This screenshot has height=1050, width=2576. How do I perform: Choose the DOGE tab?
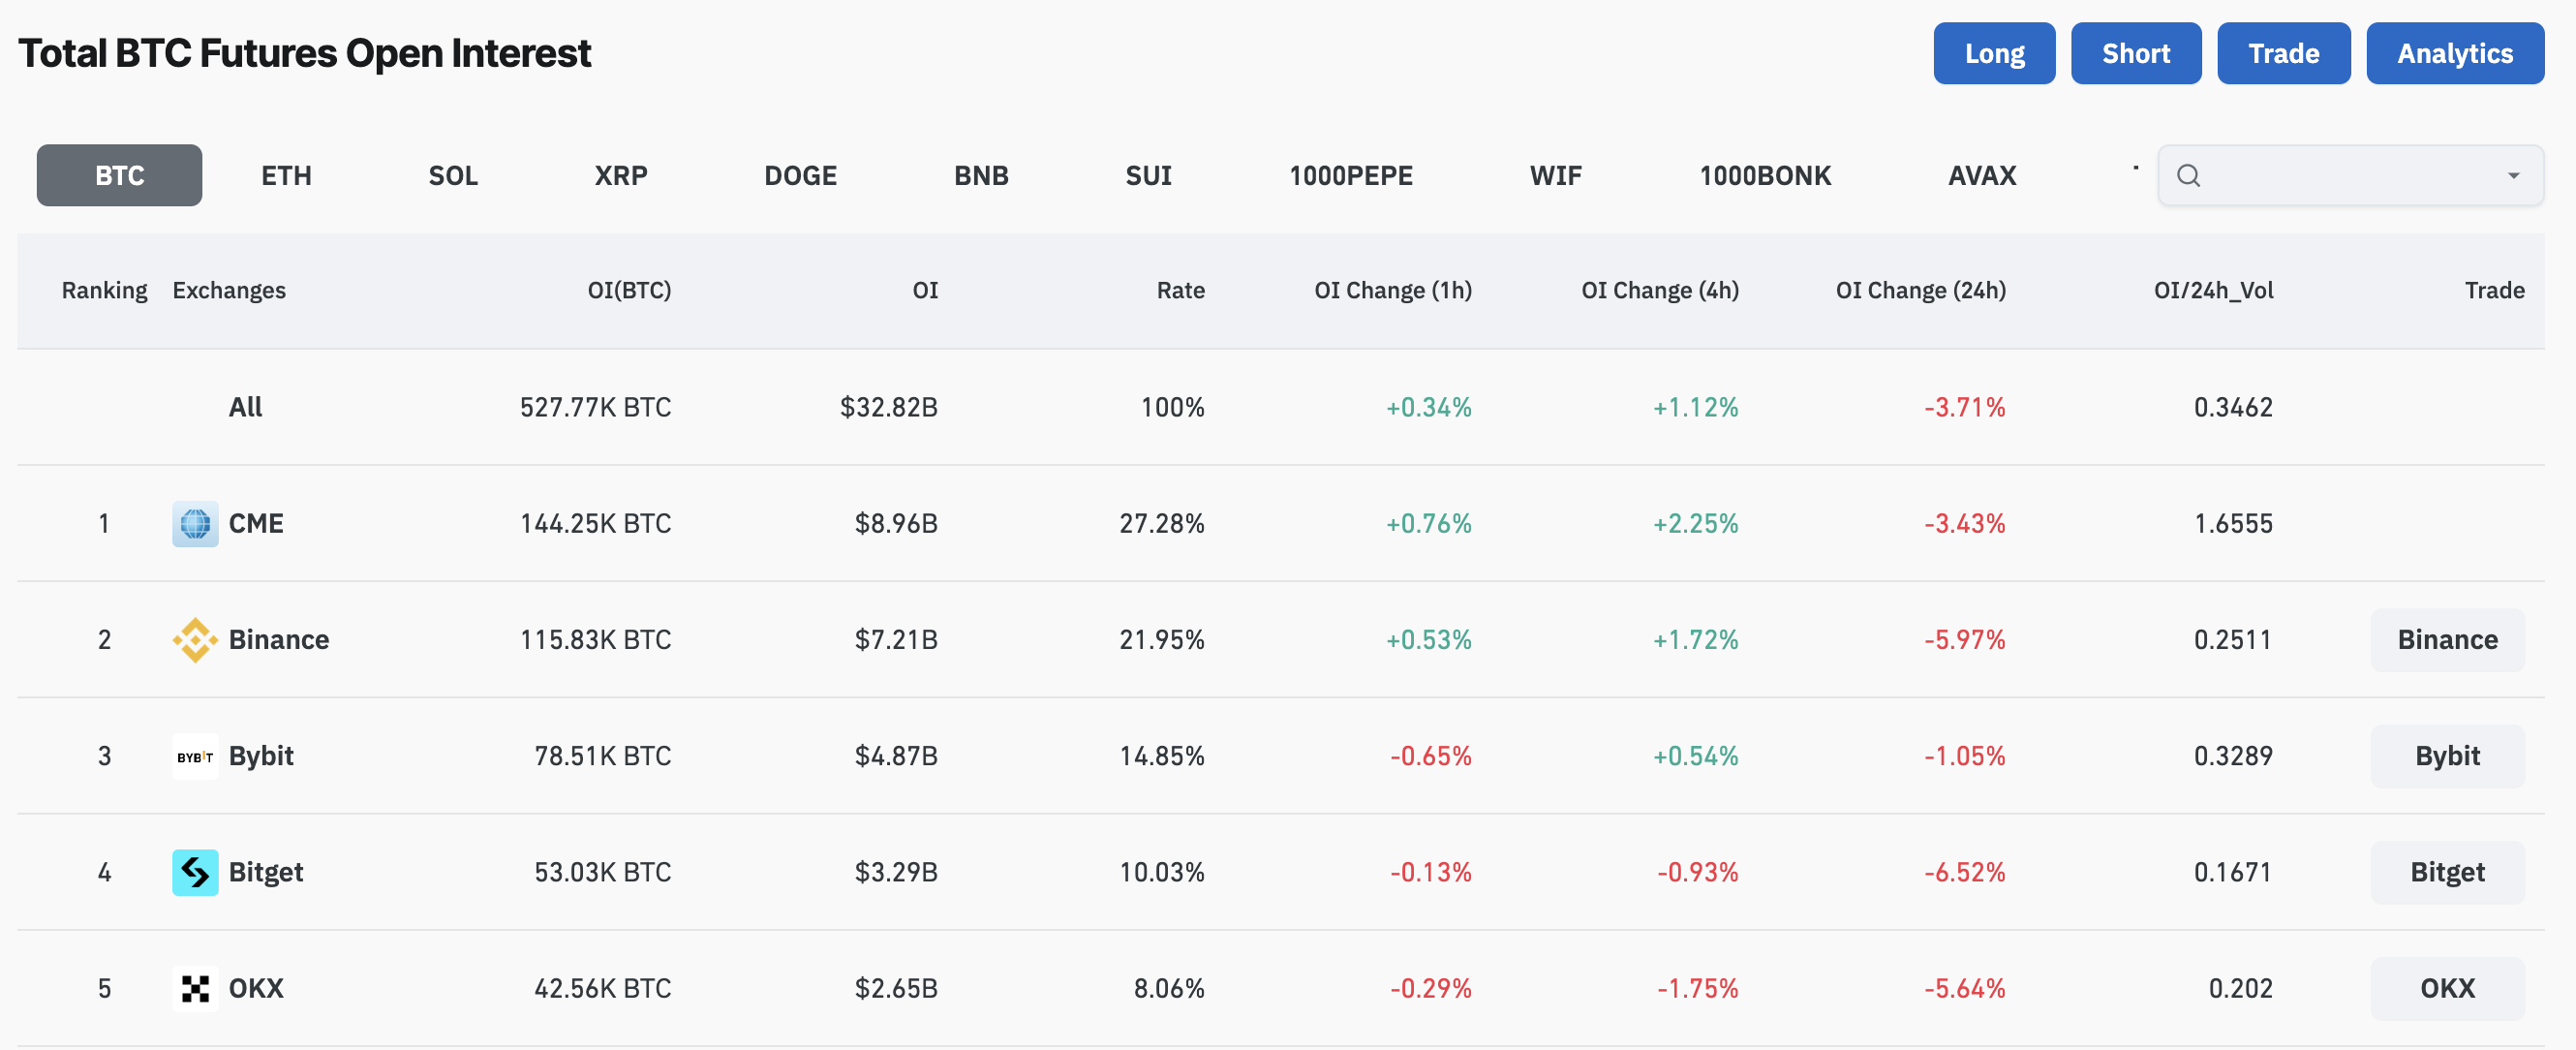(800, 176)
